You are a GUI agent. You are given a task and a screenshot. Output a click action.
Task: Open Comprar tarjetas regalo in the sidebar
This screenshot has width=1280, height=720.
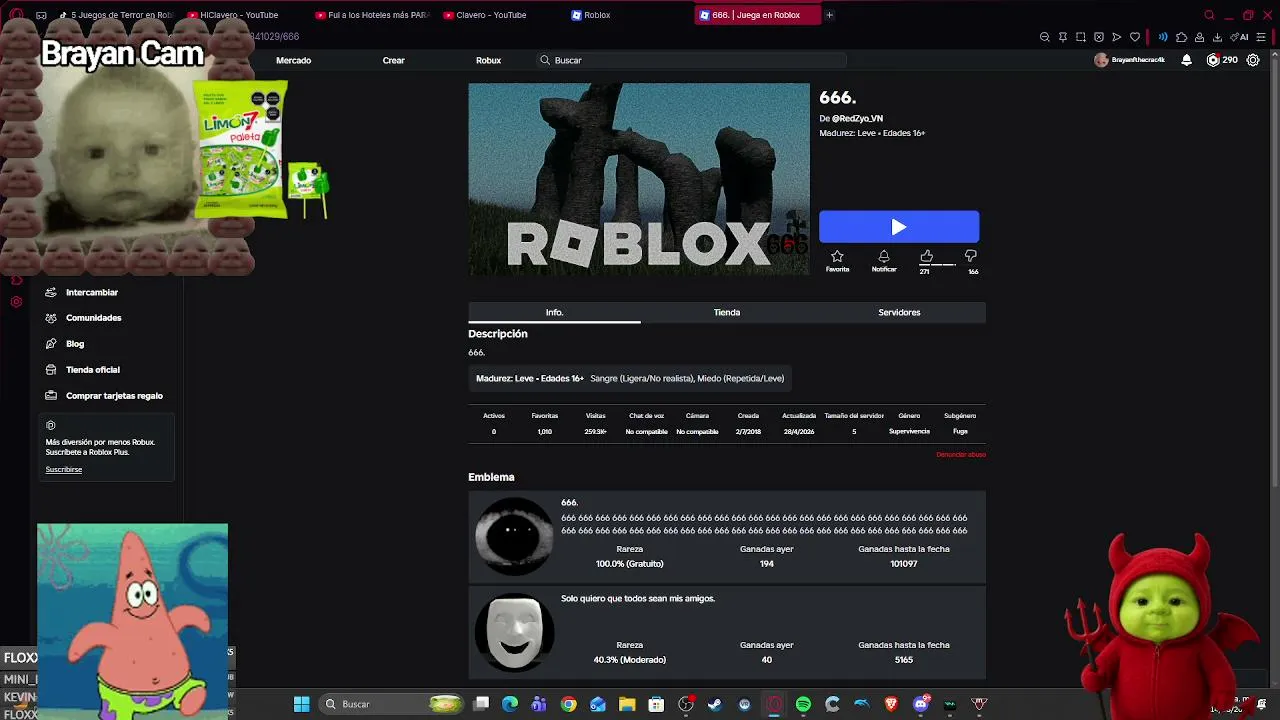click(114, 396)
